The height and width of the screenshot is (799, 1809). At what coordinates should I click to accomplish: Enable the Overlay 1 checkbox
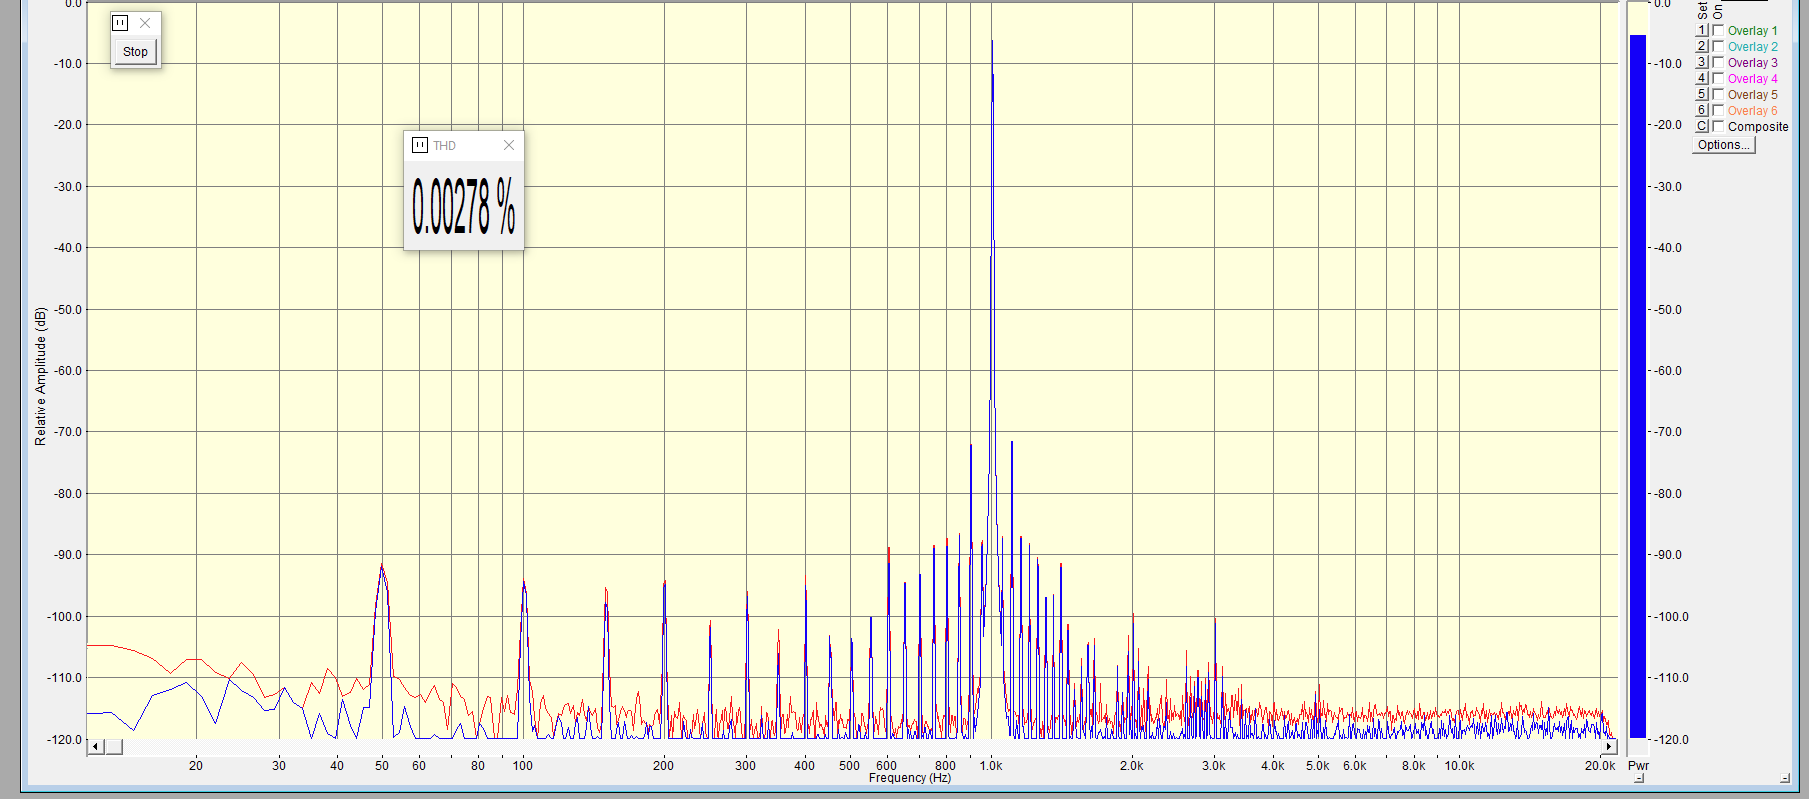coord(1718,31)
